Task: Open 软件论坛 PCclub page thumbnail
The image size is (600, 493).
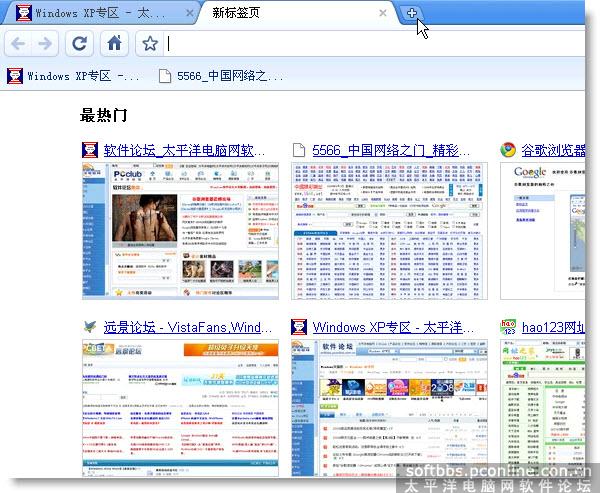Action: tap(180, 231)
